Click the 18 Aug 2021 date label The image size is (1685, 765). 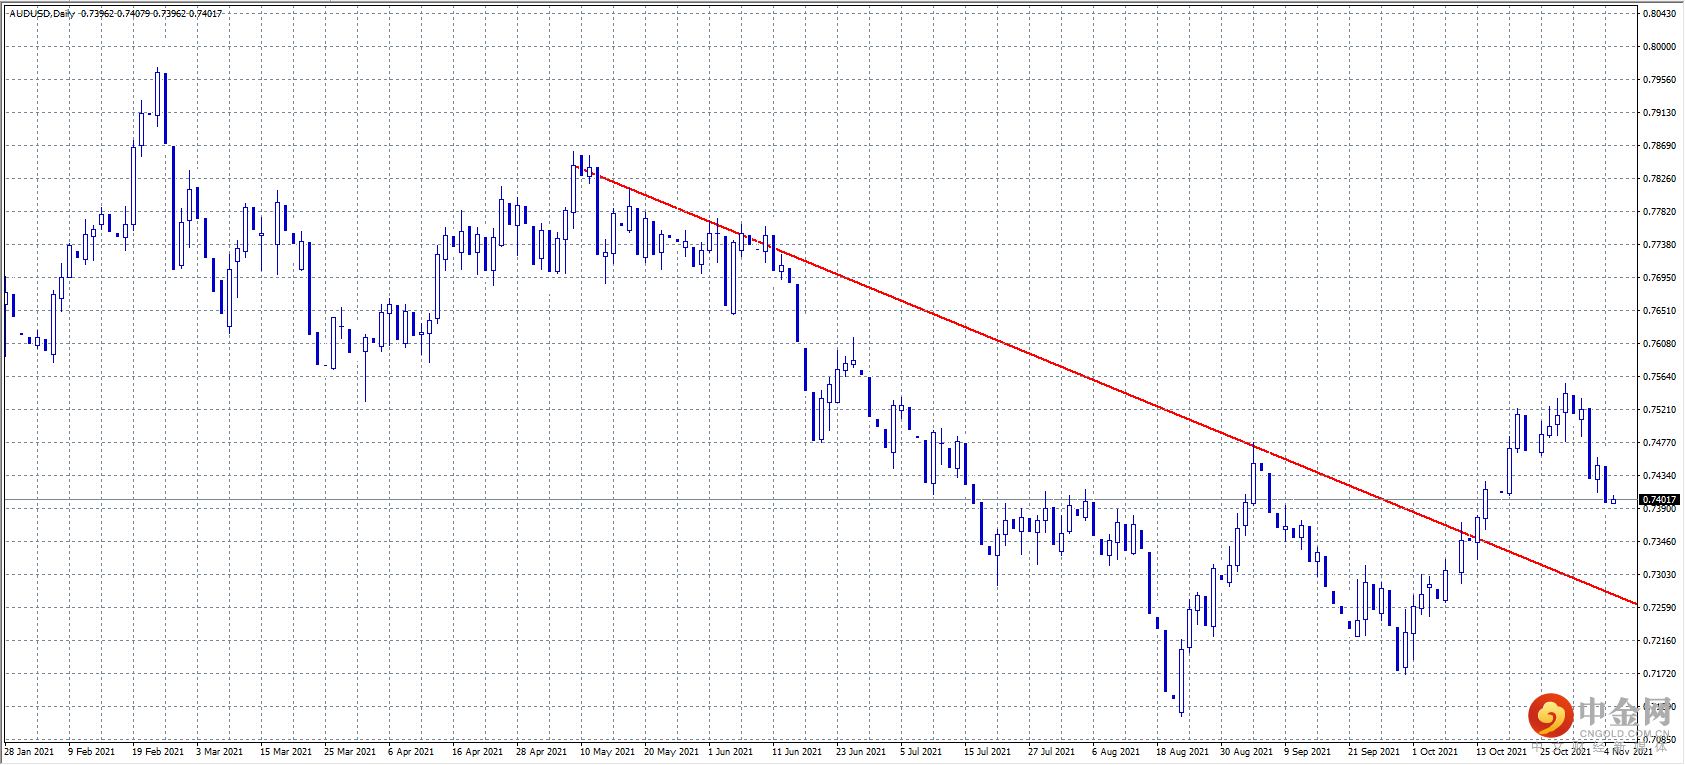1182,752
